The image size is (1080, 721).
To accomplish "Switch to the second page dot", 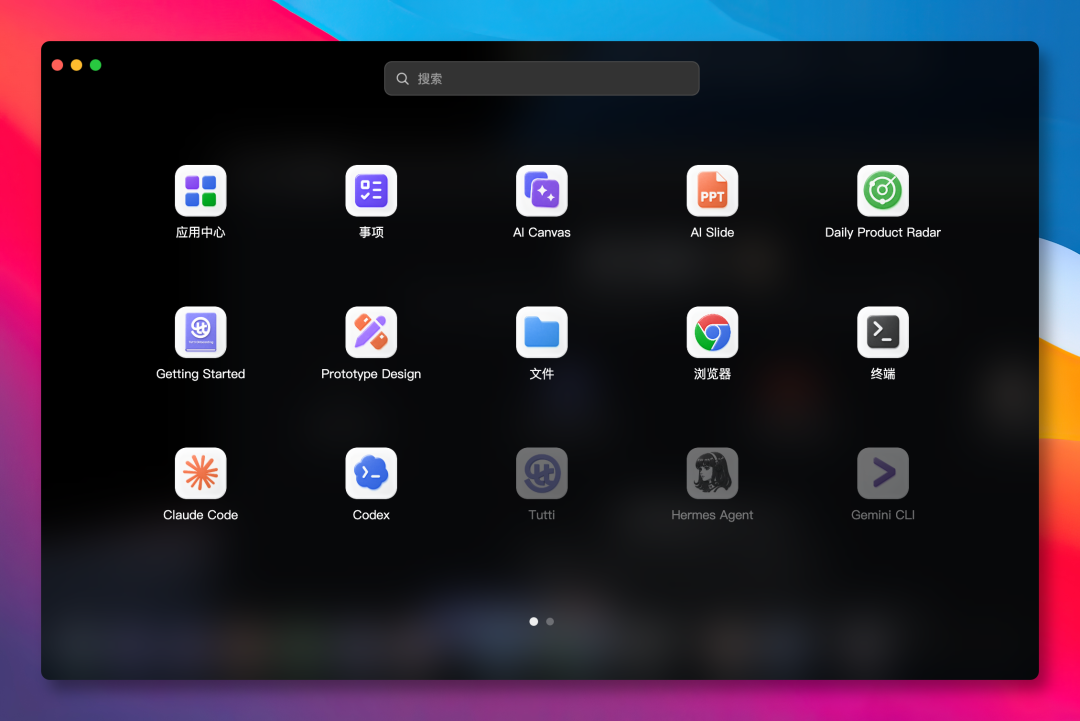I will 550,621.
